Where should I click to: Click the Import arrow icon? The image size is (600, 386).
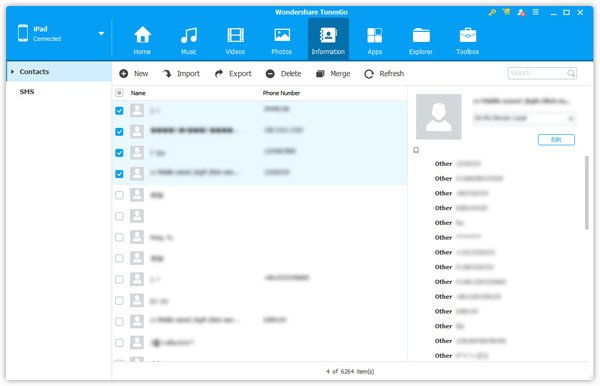click(166, 73)
